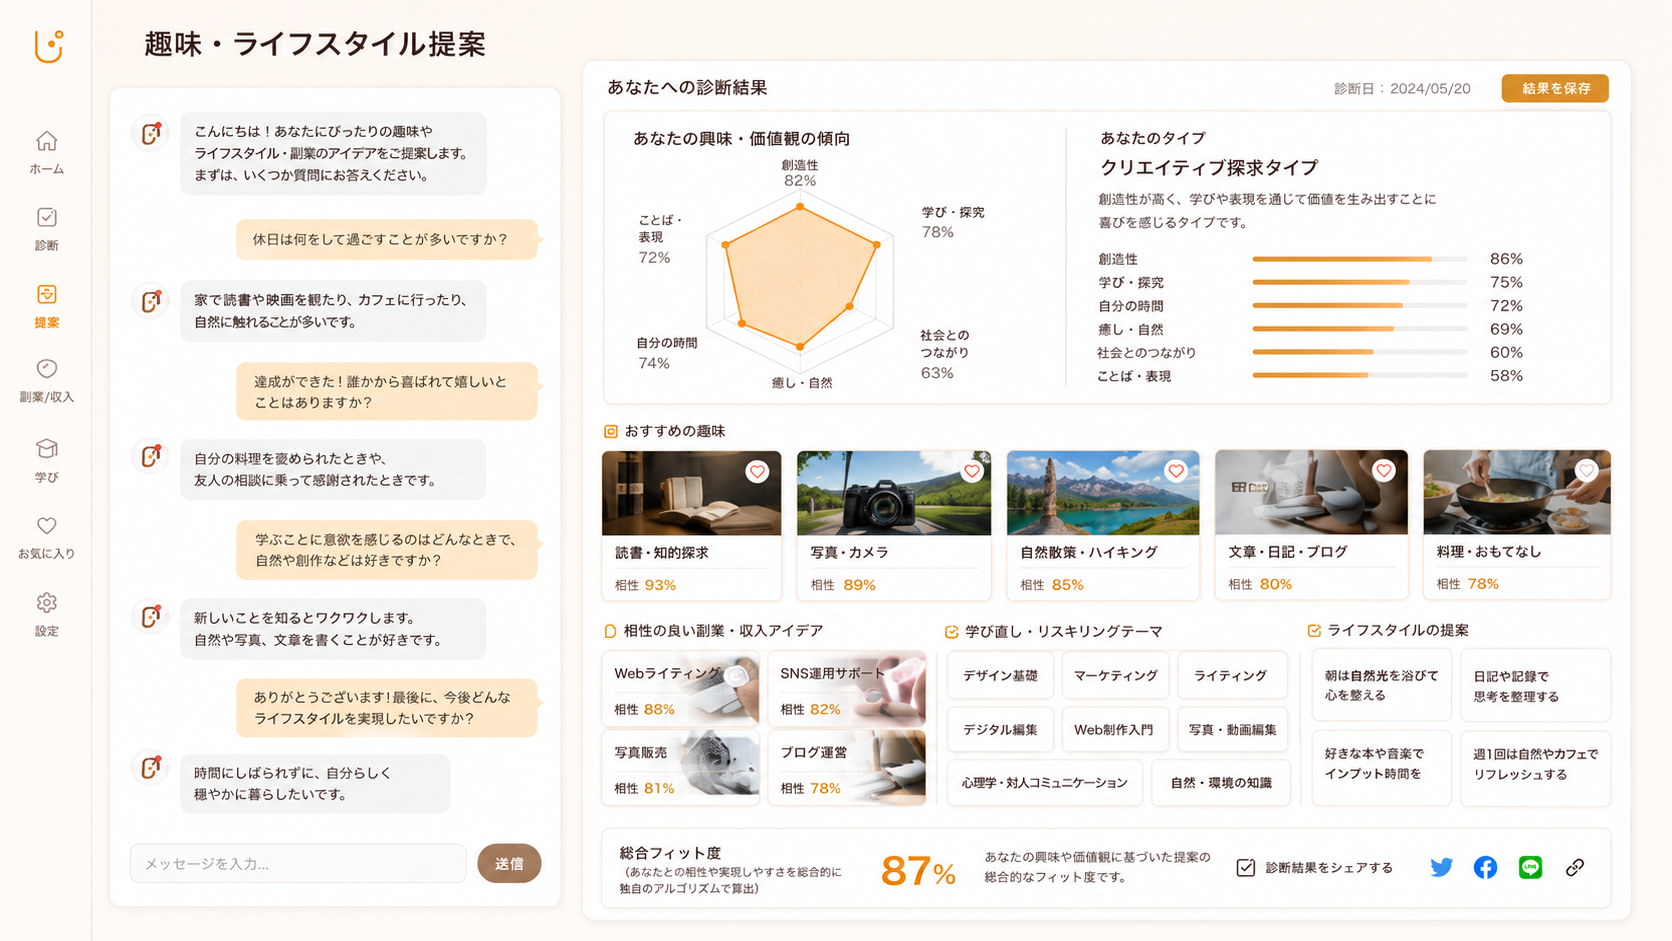Toggle the 診断結果をシェアする checkbox

(x=1245, y=867)
